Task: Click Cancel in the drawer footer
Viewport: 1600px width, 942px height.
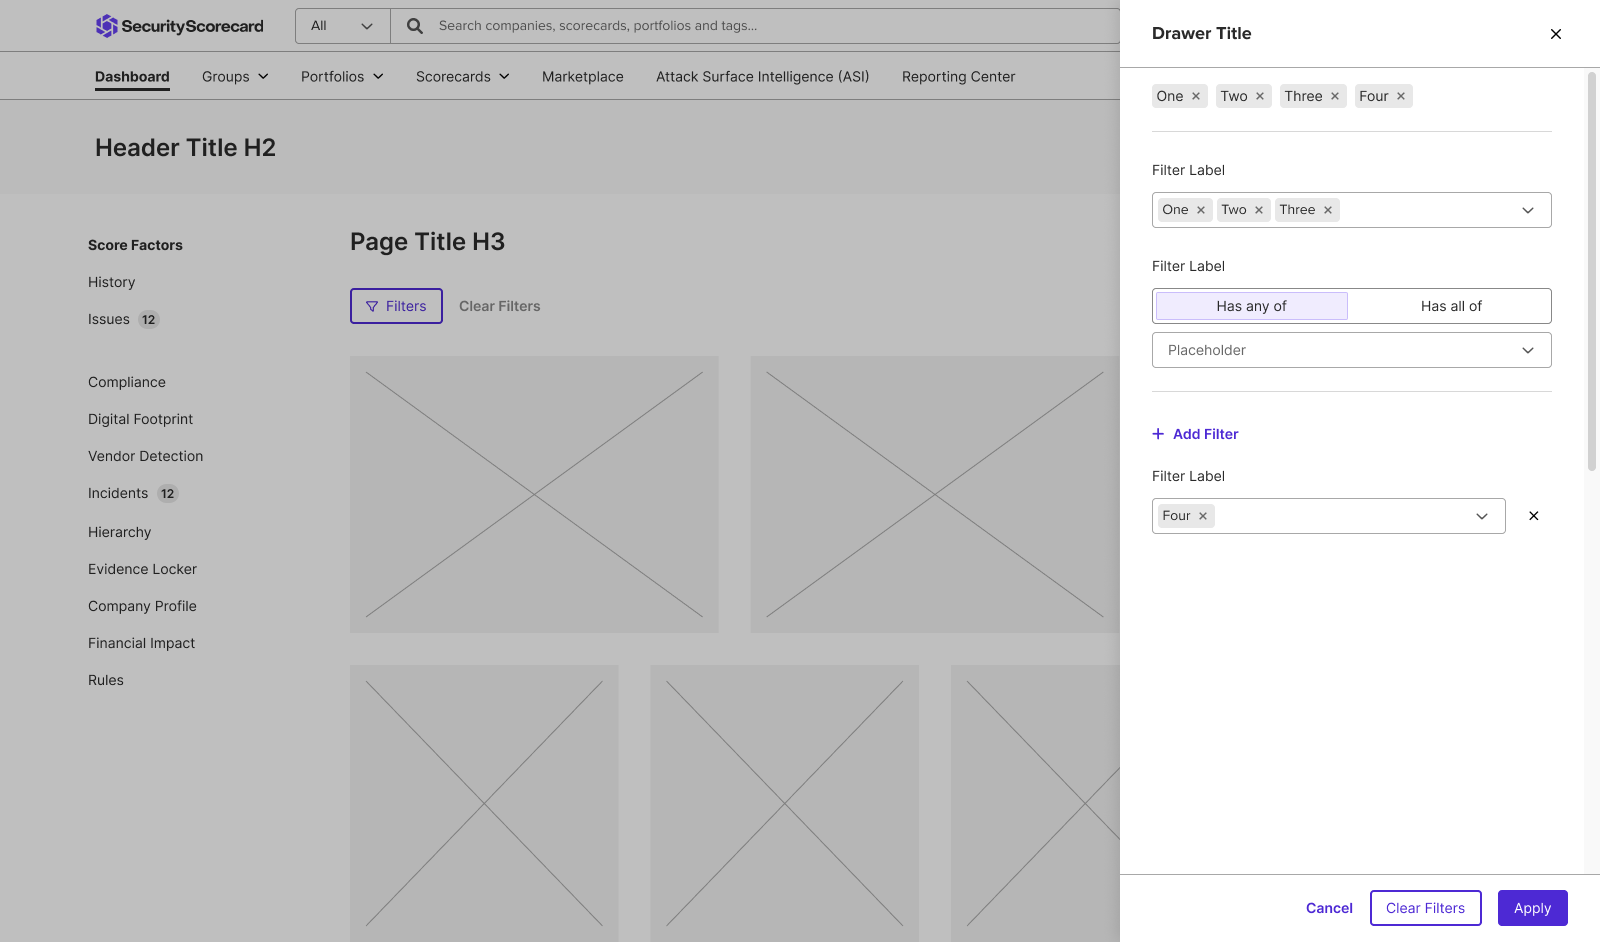Action: click(x=1329, y=908)
